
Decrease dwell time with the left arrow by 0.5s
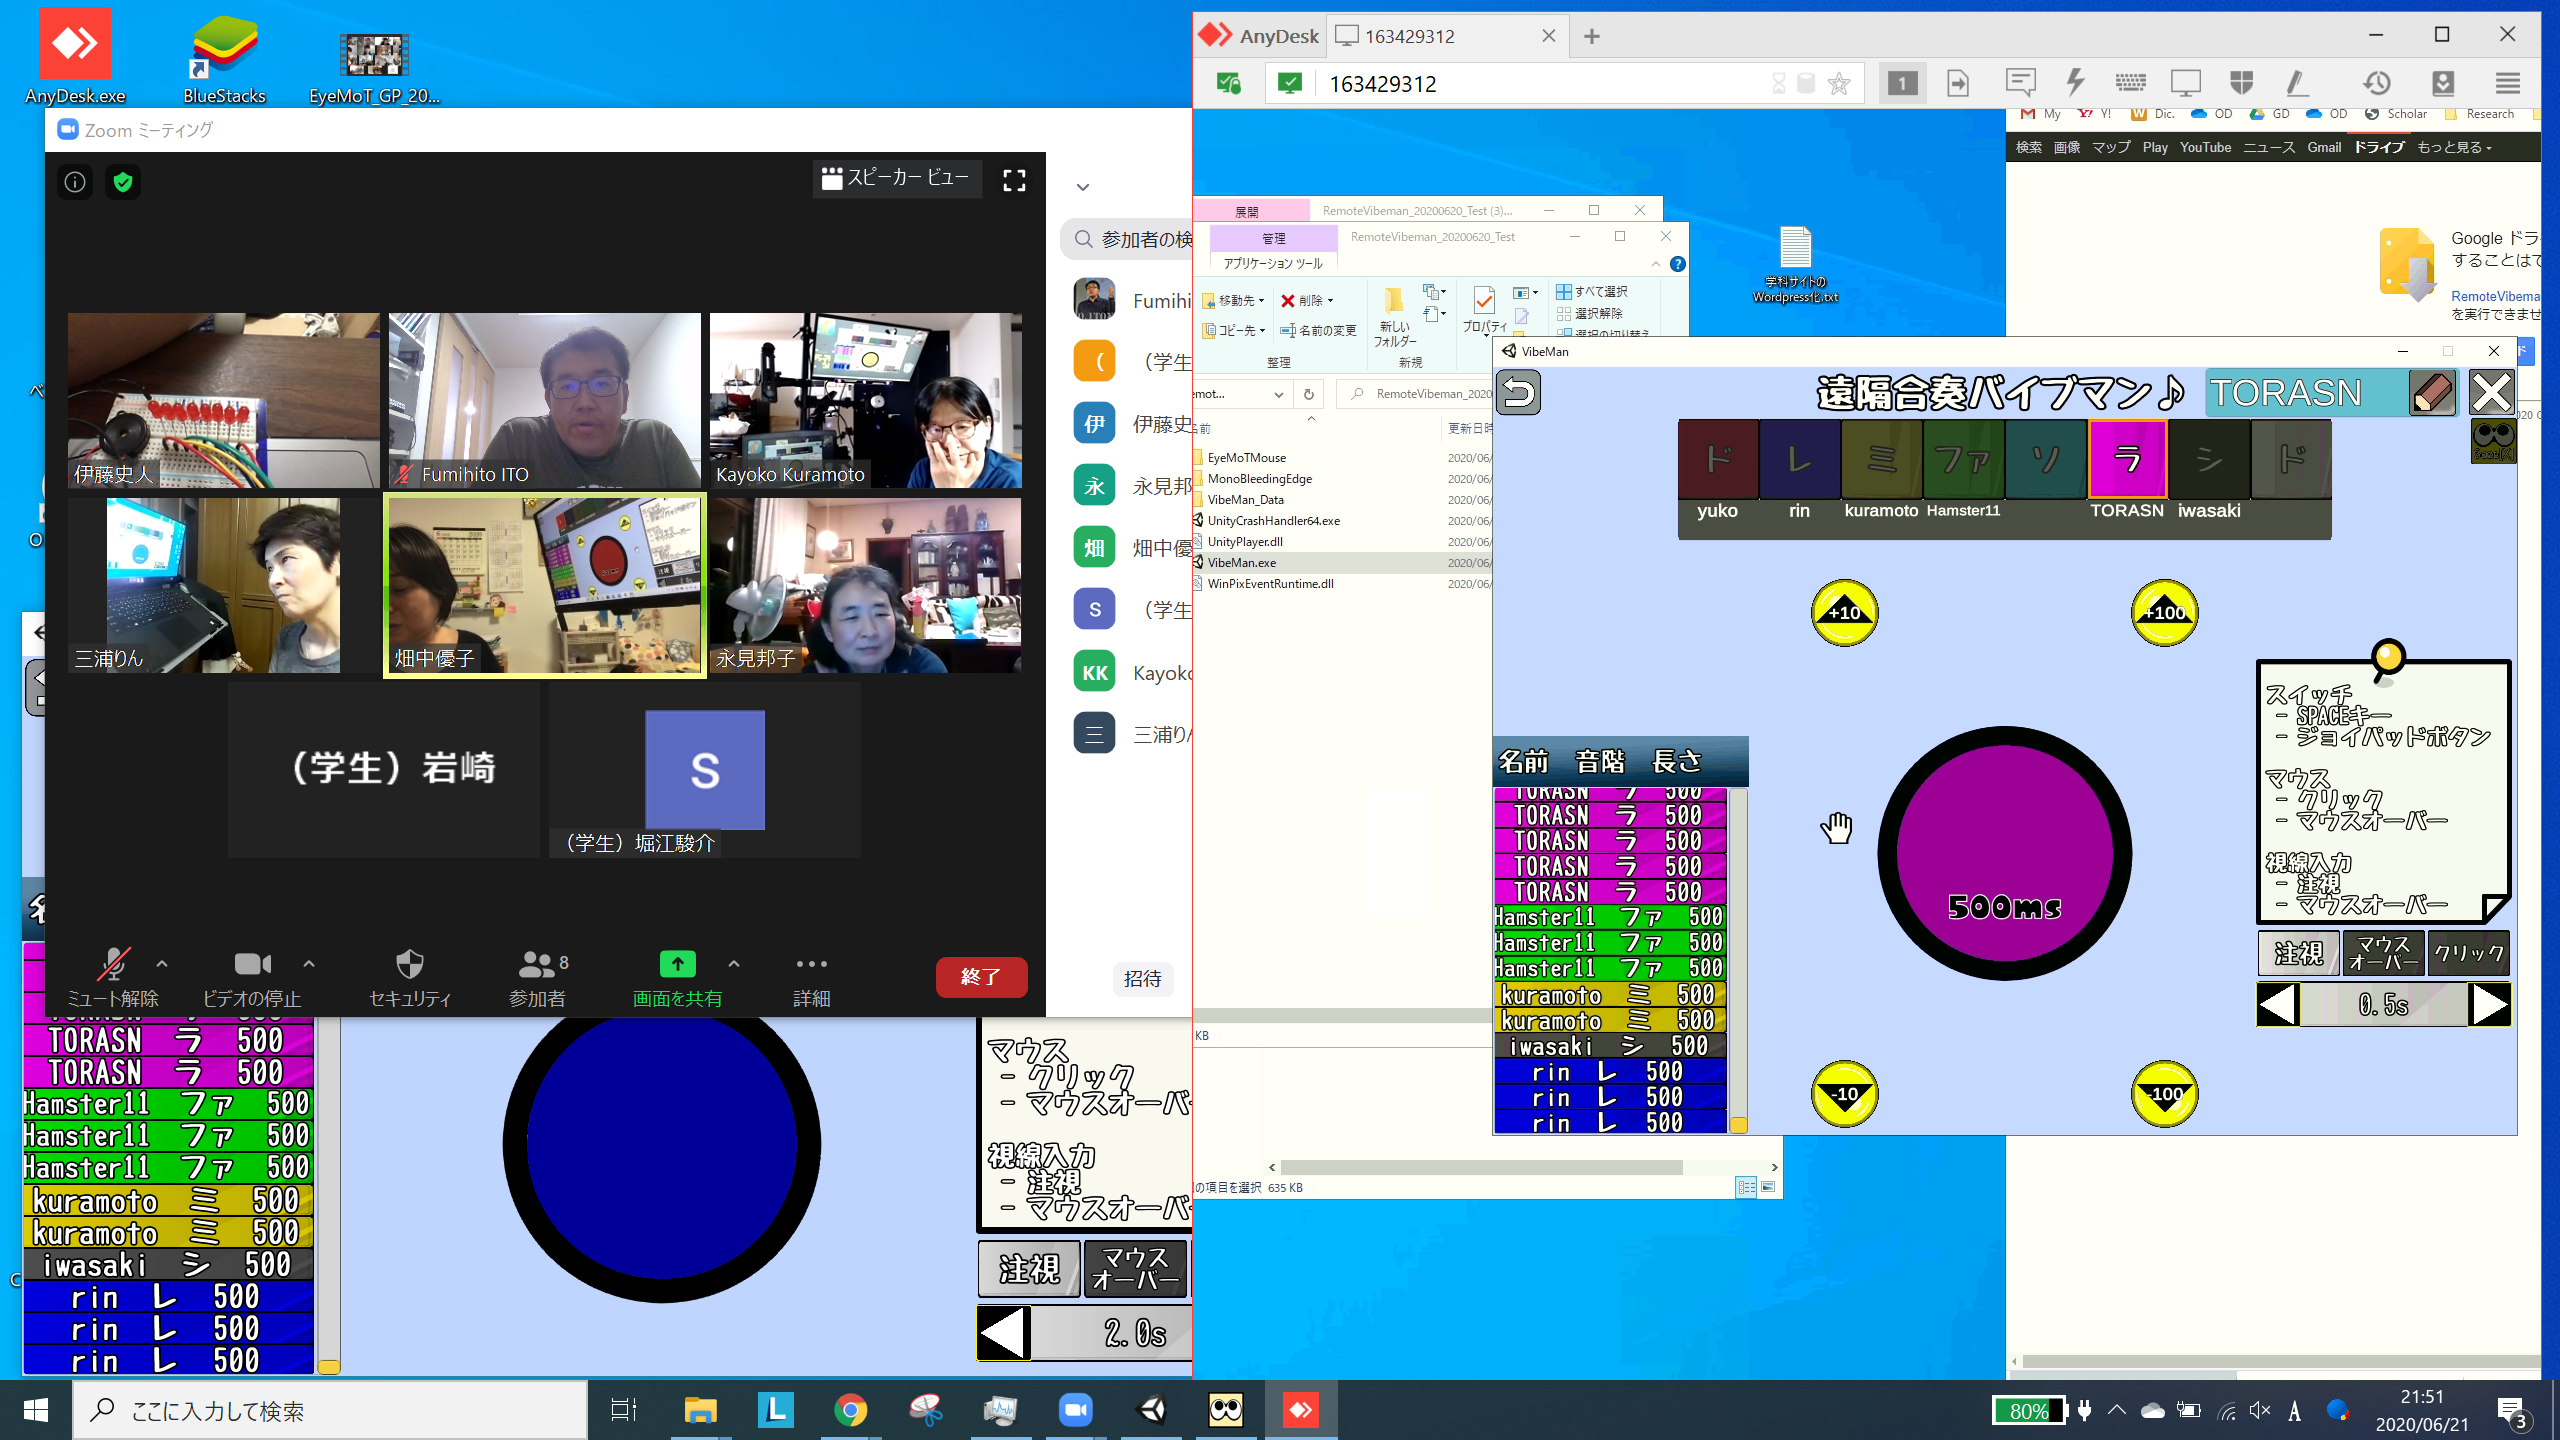(x=2278, y=1004)
